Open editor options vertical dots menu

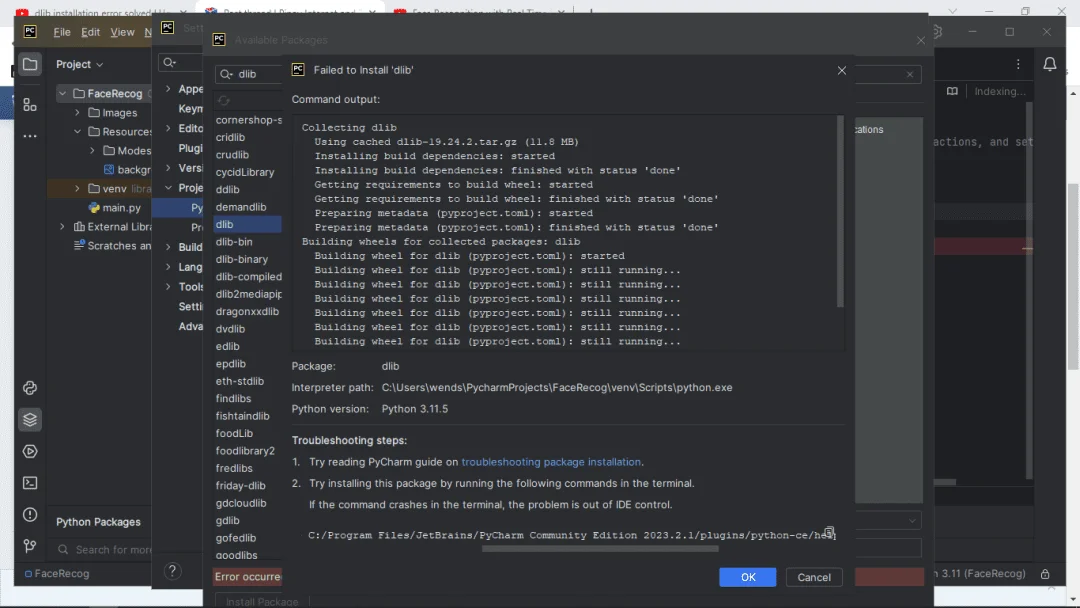click(x=1018, y=64)
